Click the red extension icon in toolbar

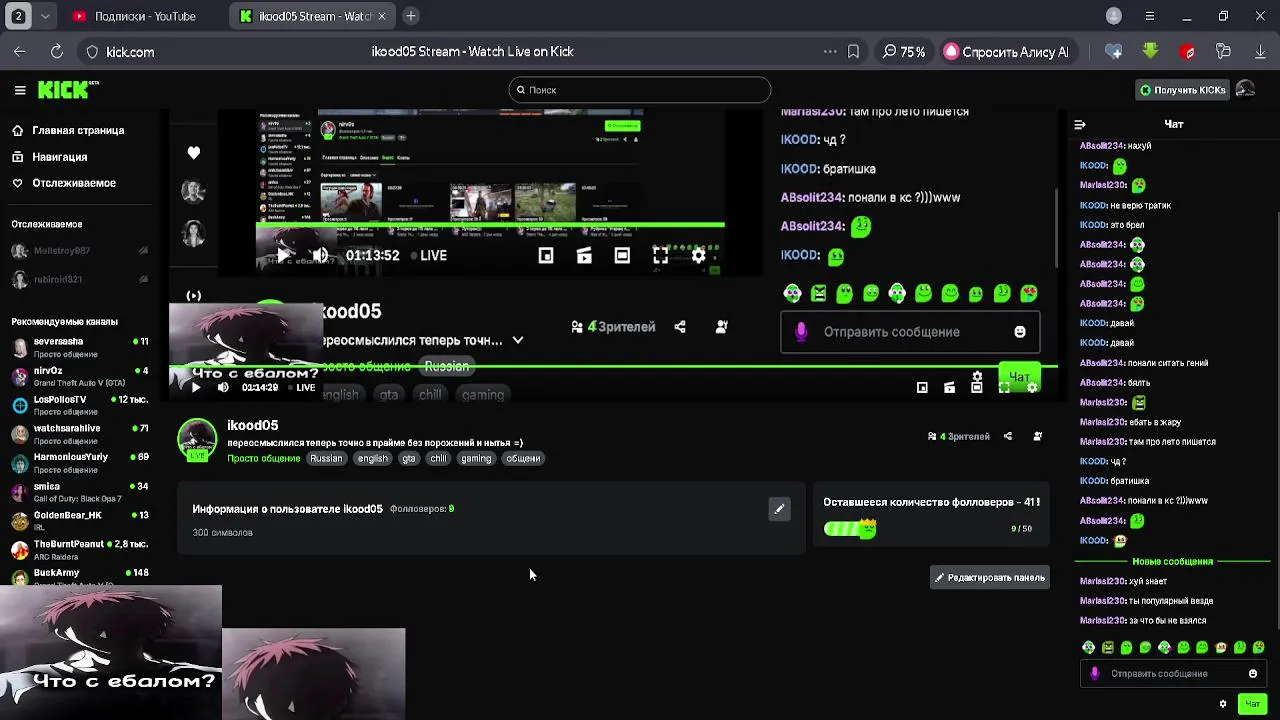coord(1187,52)
